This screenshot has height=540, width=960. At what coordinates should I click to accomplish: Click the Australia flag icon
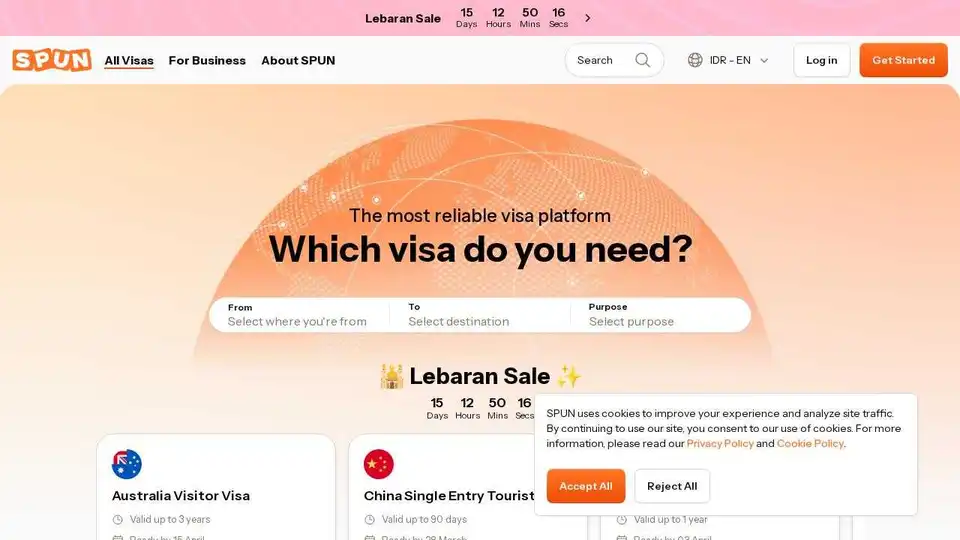click(x=127, y=464)
